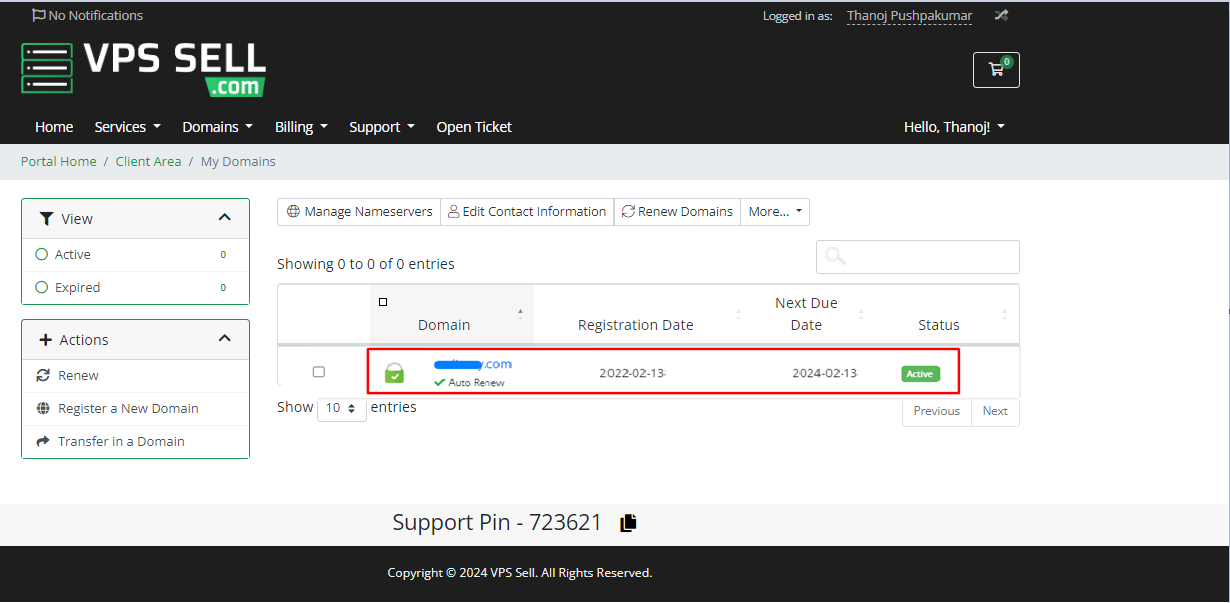1230x603 pixels.
Task: Sort by Status column arrows
Action: pyautogui.click(x=1004, y=314)
